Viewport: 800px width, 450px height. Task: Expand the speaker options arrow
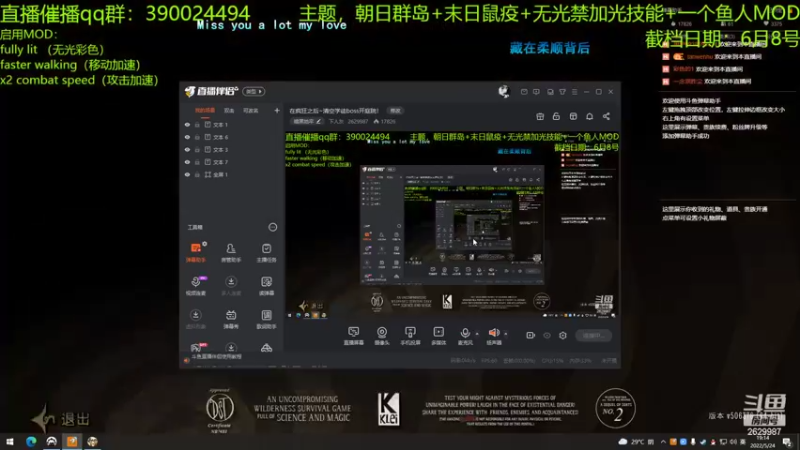coord(506,334)
